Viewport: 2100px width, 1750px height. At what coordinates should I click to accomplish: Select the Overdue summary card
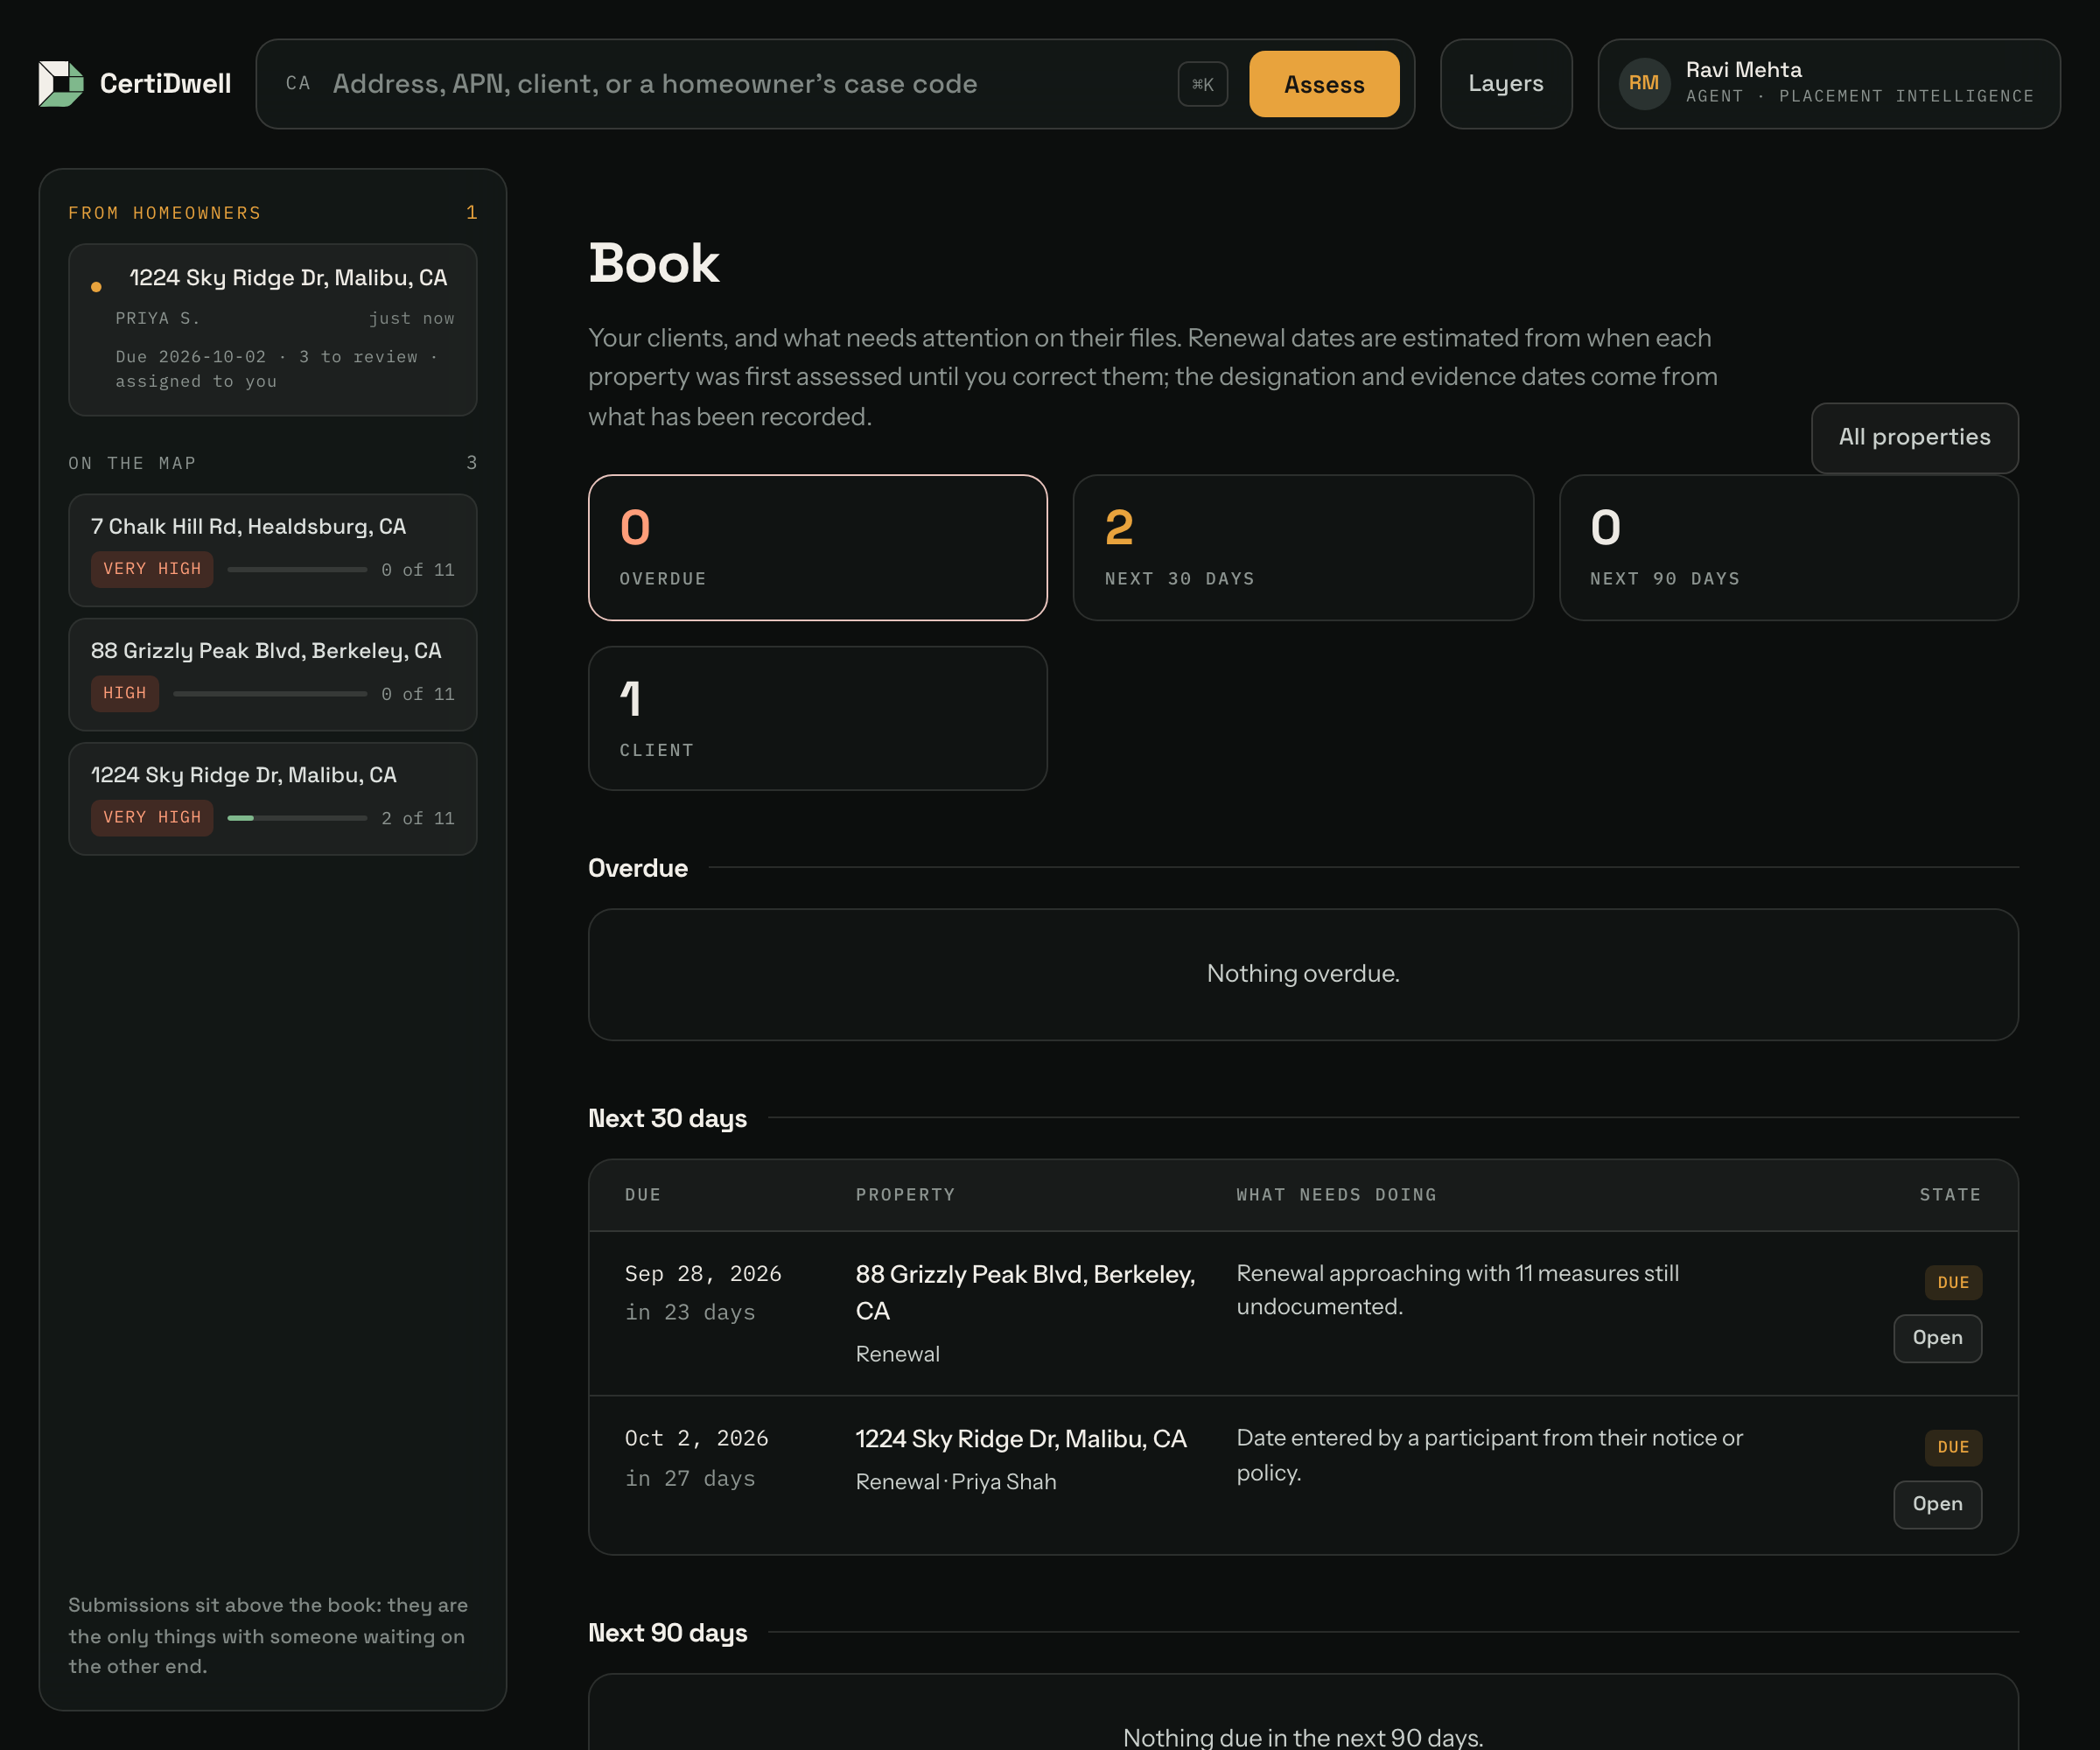click(817, 547)
